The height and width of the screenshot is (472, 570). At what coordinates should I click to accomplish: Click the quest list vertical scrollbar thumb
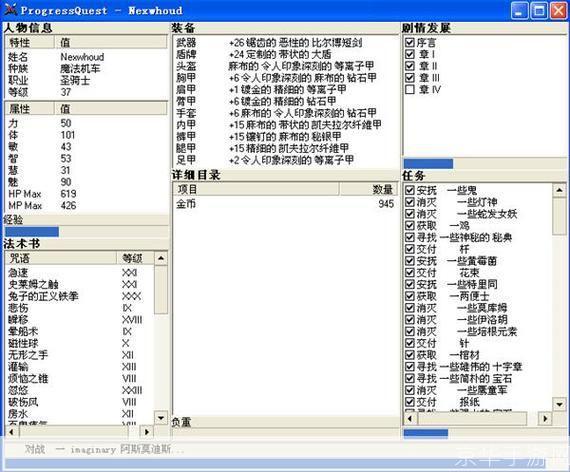(x=559, y=216)
